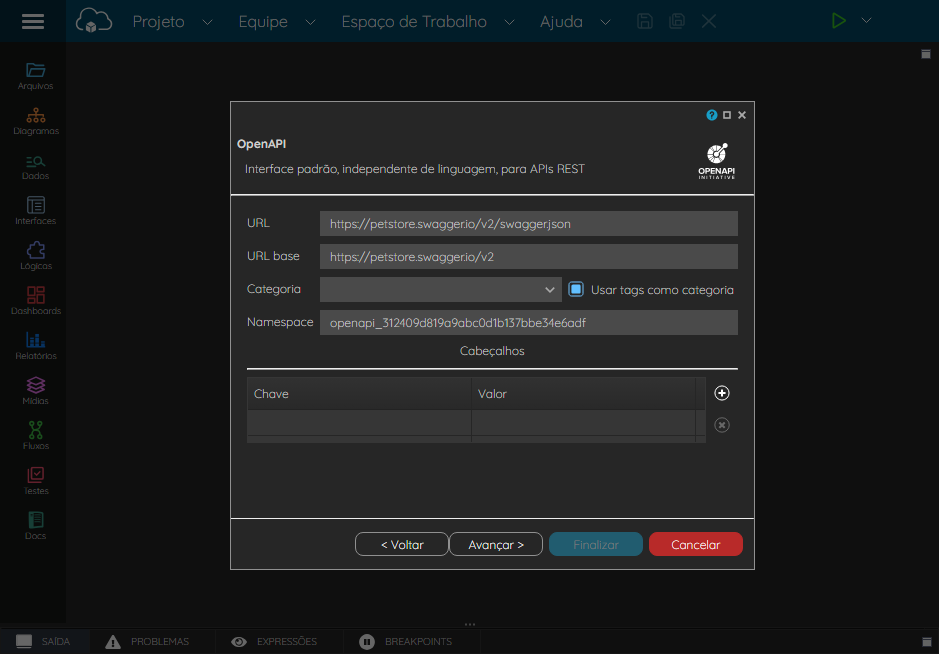Click the red Cancelar button
This screenshot has height=654, width=939.
(x=696, y=544)
